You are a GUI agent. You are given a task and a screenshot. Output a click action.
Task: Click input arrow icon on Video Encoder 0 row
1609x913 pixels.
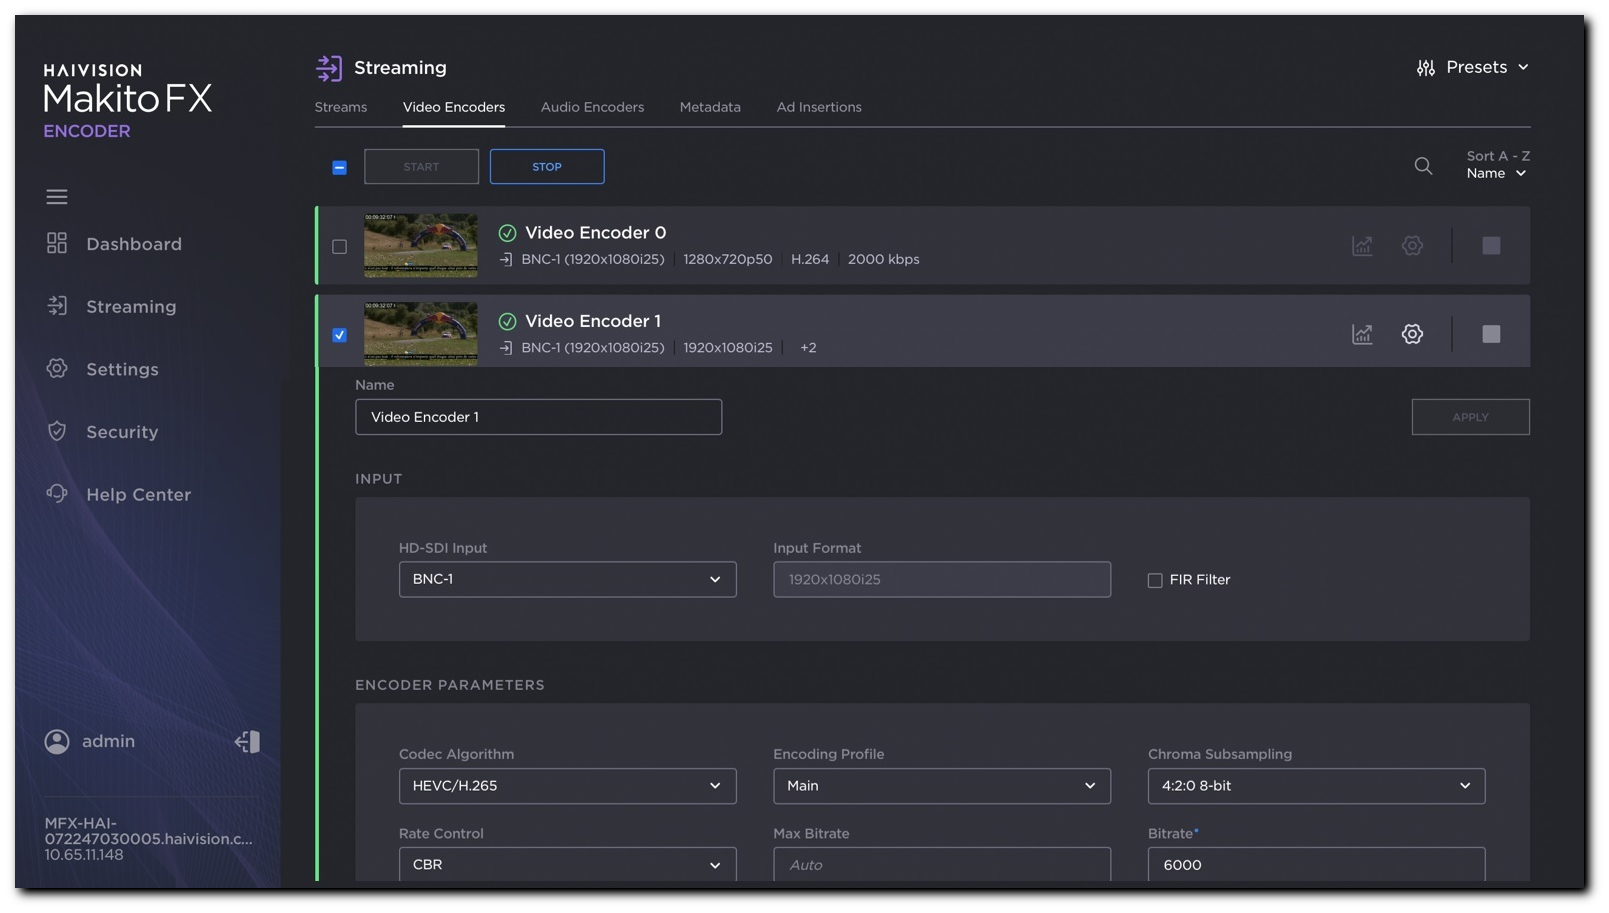coord(506,260)
